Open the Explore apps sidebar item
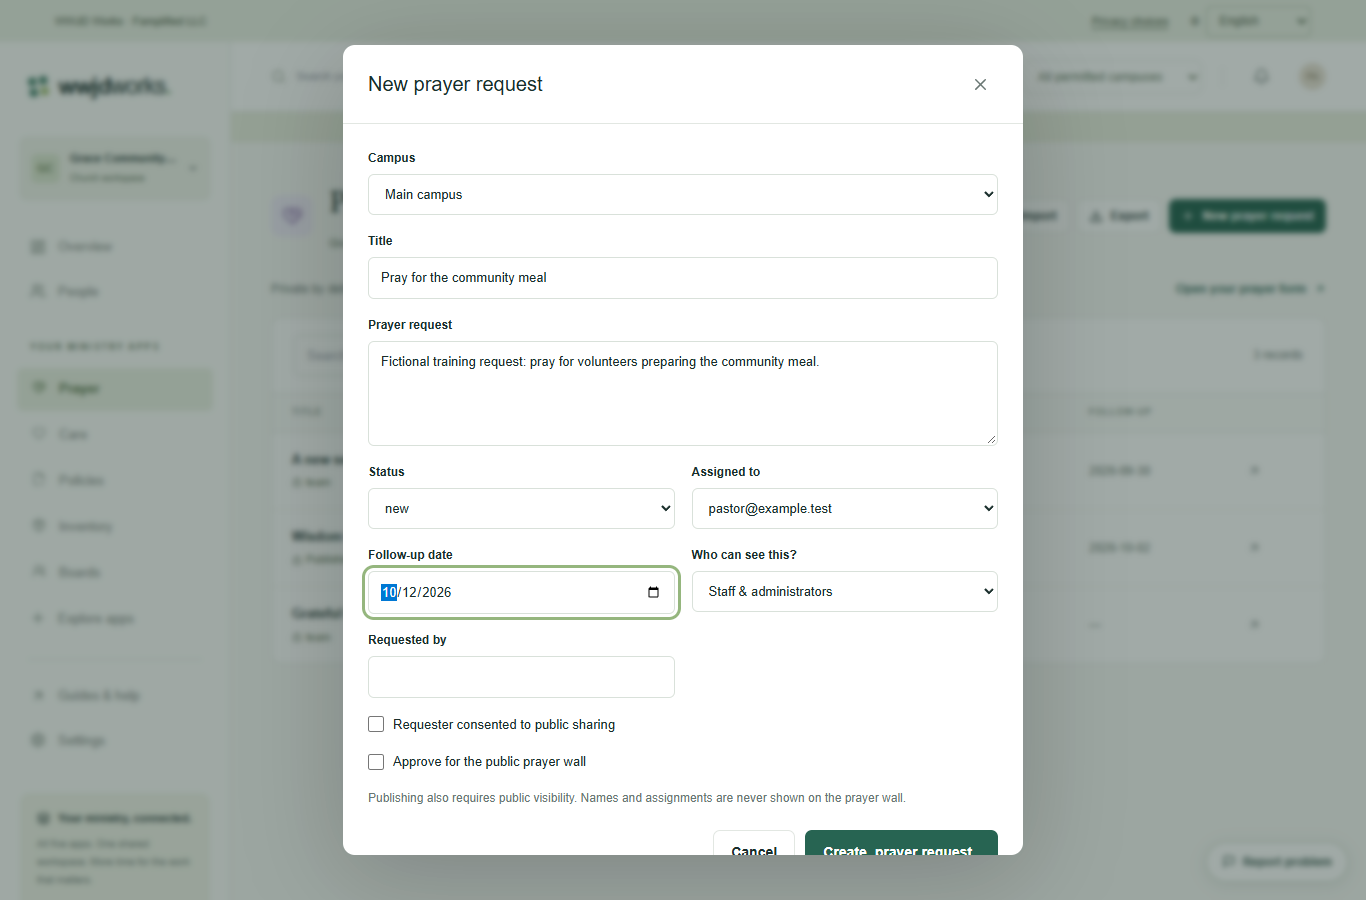The height and width of the screenshot is (900, 1366). [x=115, y=618]
